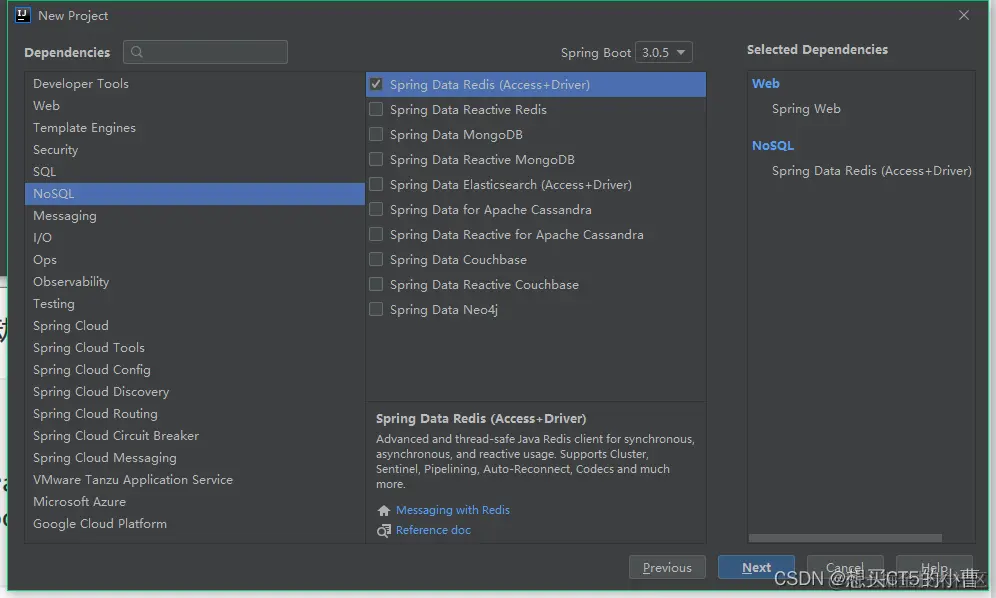This screenshot has height=598, width=996.
Task: Click the home icon beside Messaging with Redis
Action: [x=384, y=510]
